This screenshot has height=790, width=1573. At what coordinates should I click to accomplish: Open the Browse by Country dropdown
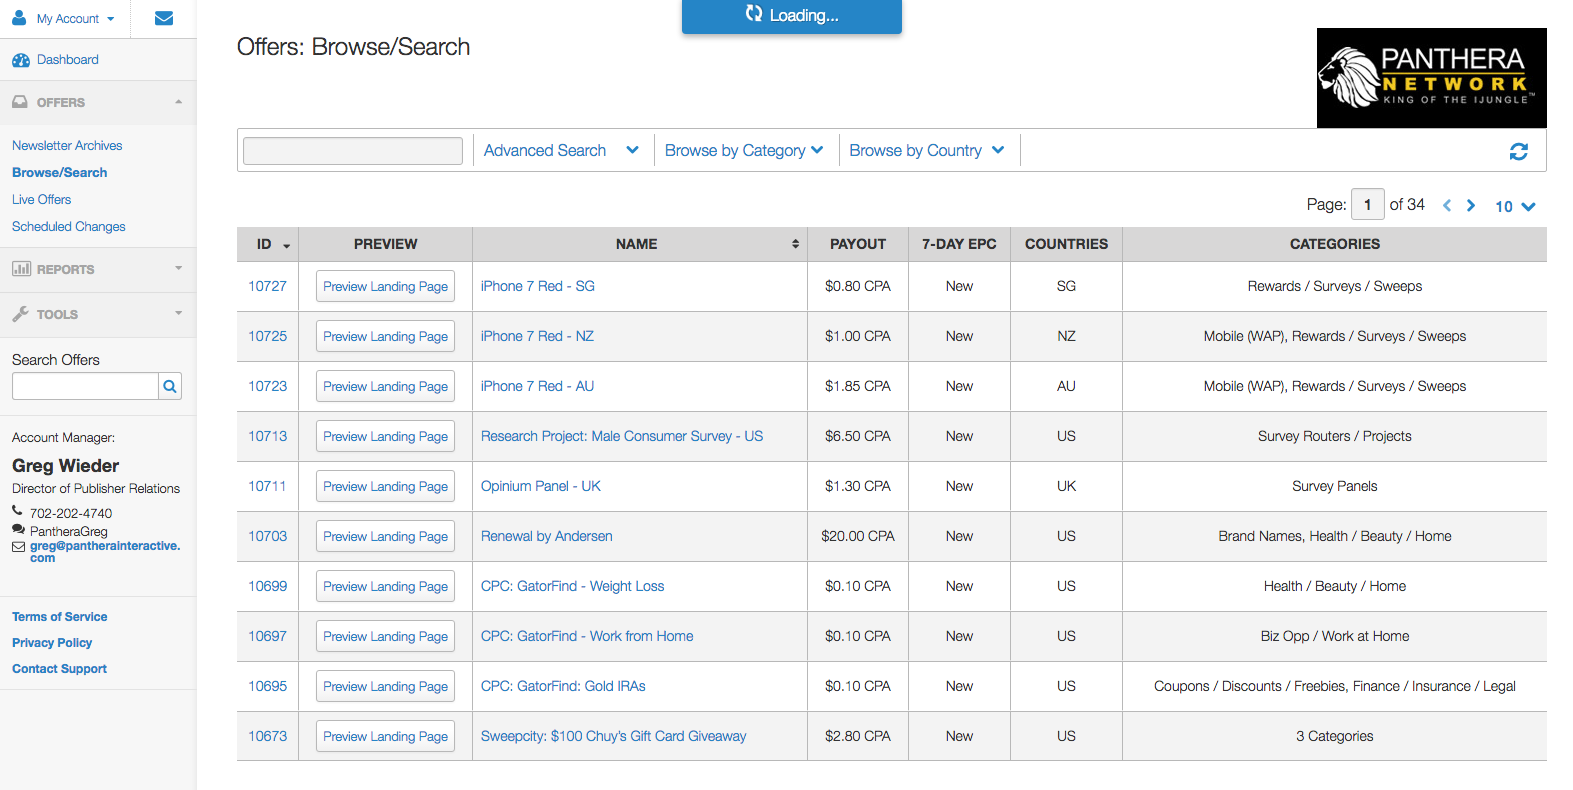tap(926, 151)
